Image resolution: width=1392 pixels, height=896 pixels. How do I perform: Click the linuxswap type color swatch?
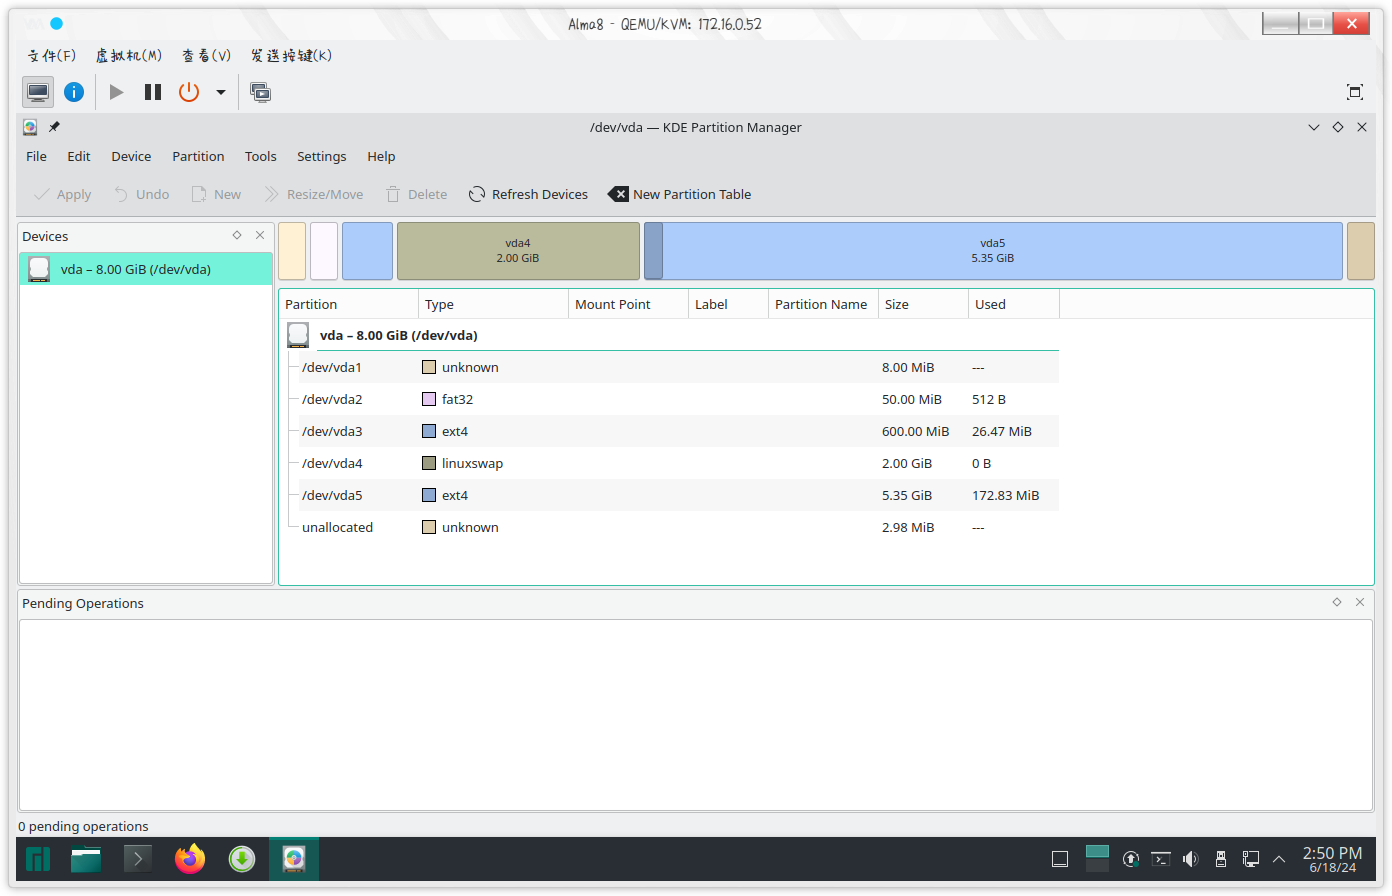pyautogui.click(x=429, y=463)
